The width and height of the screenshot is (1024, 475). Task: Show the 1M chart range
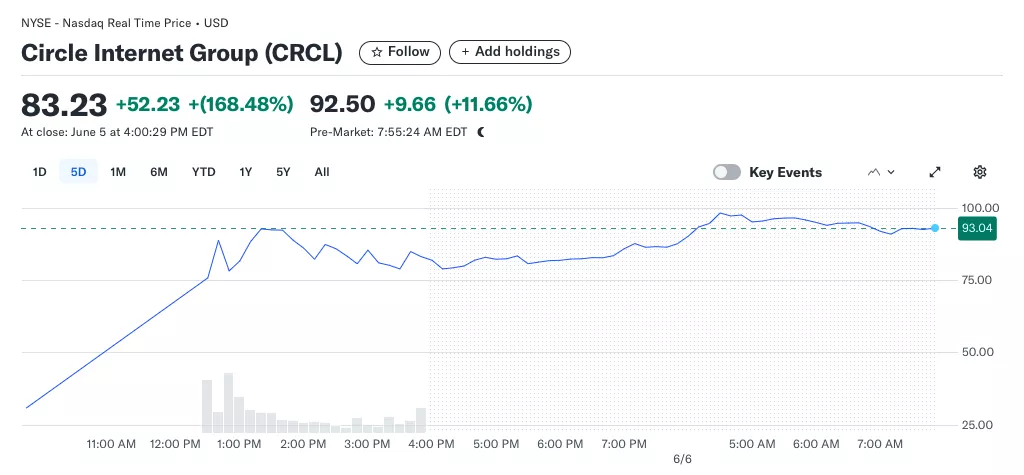(118, 172)
